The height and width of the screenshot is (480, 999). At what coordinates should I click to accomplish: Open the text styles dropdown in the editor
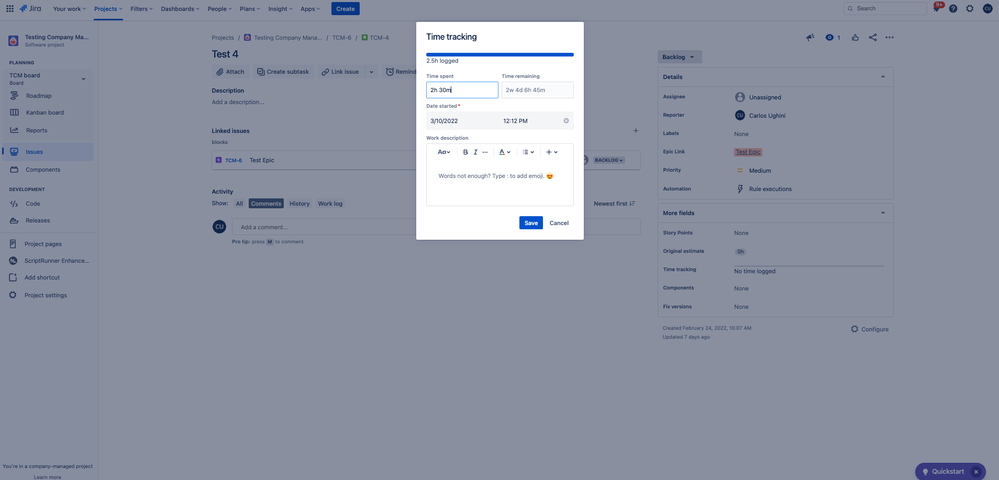tap(444, 152)
